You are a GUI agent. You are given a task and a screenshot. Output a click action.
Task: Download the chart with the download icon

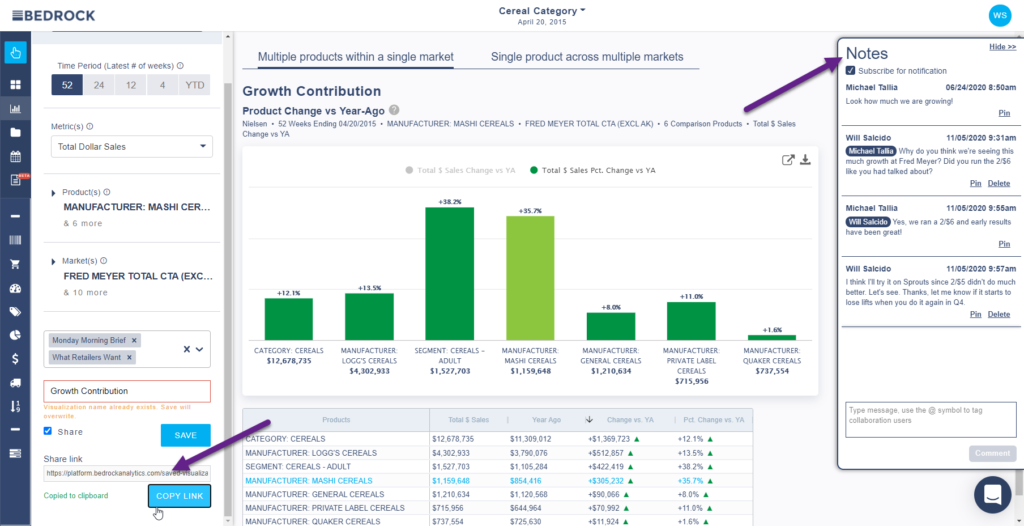click(x=805, y=159)
